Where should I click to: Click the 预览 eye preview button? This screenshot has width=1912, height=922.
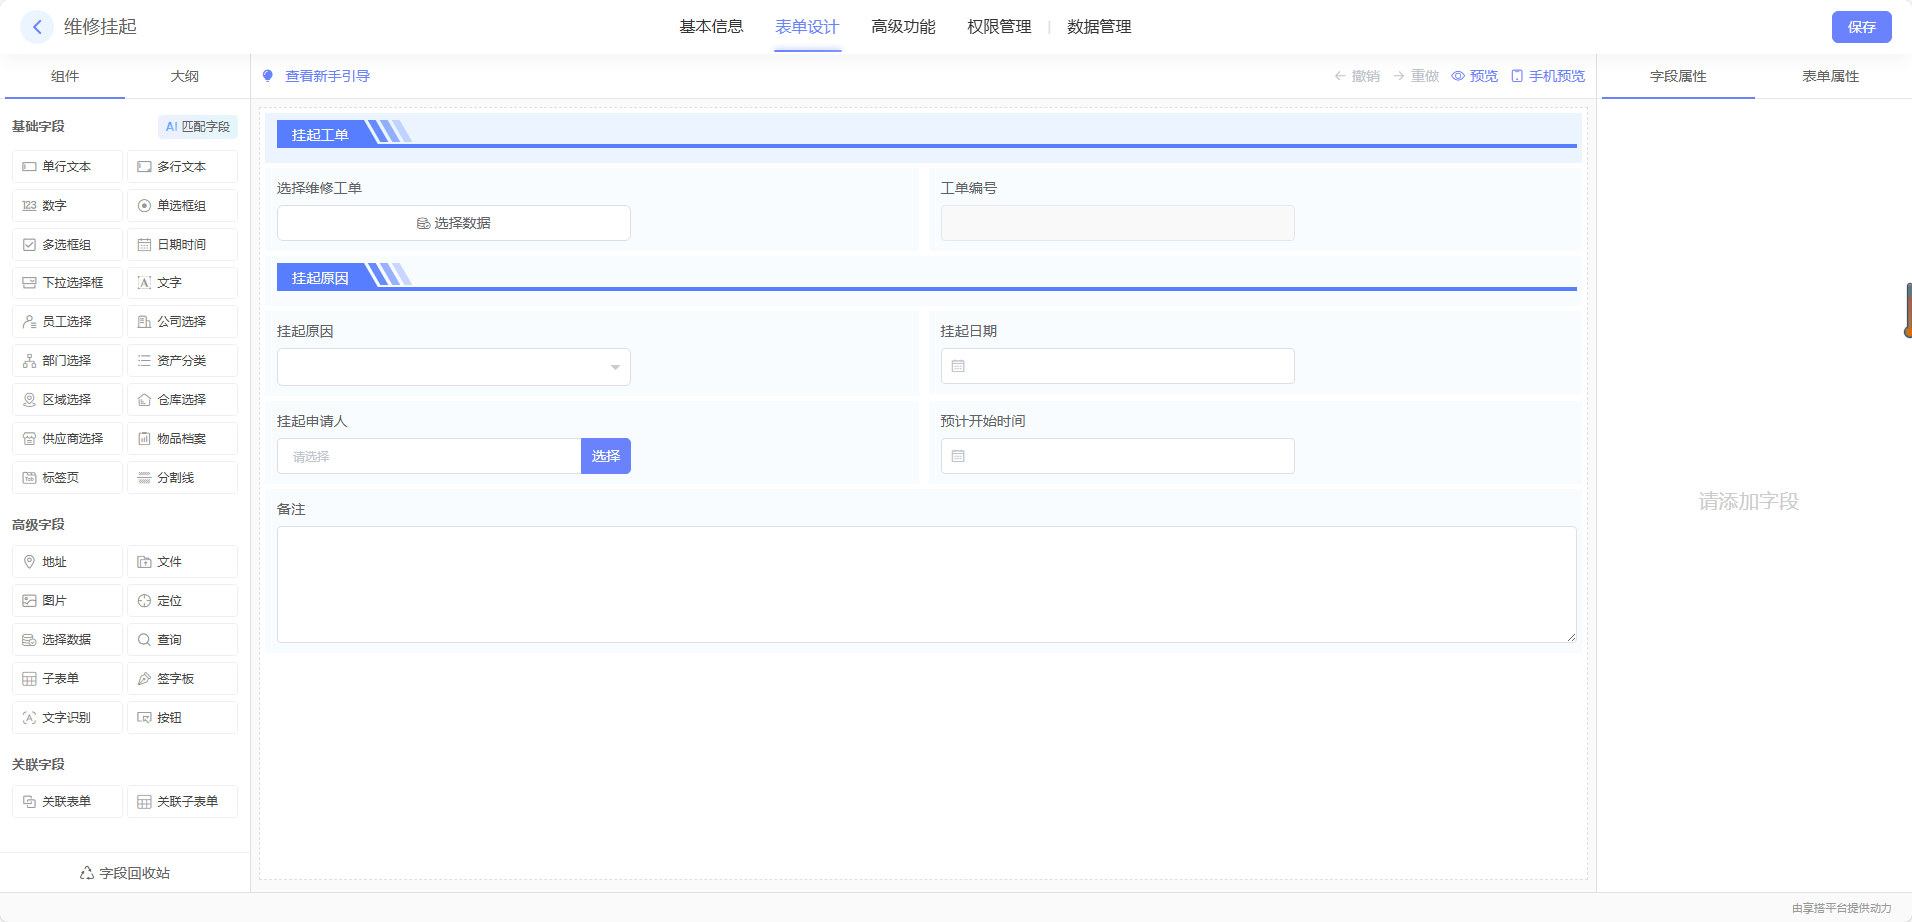click(1474, 76)
